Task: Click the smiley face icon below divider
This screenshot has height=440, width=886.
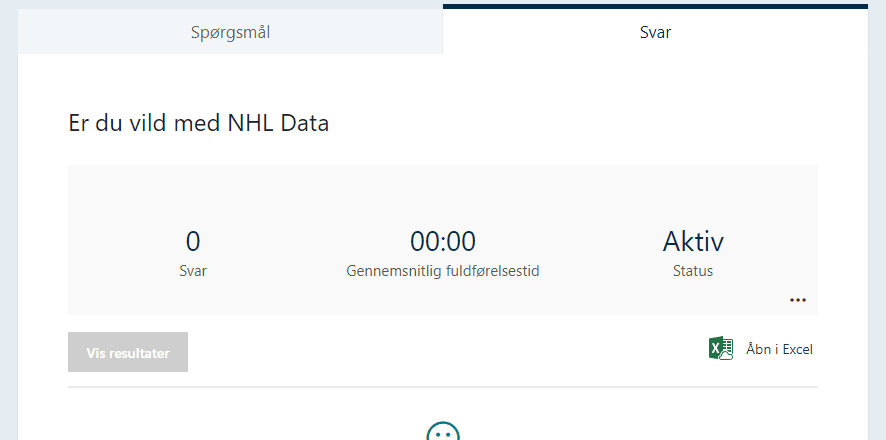Action: click(x=443, y=434)
